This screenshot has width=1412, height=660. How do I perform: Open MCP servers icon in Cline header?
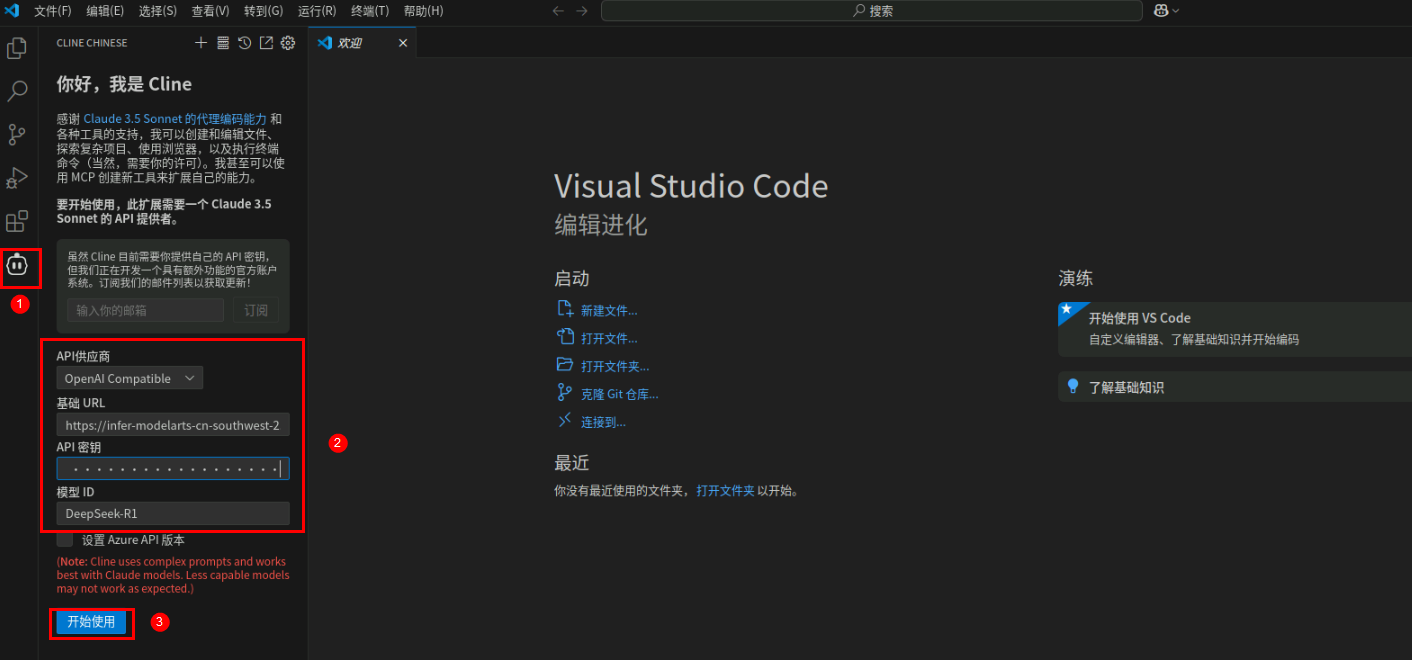point(223,43)
